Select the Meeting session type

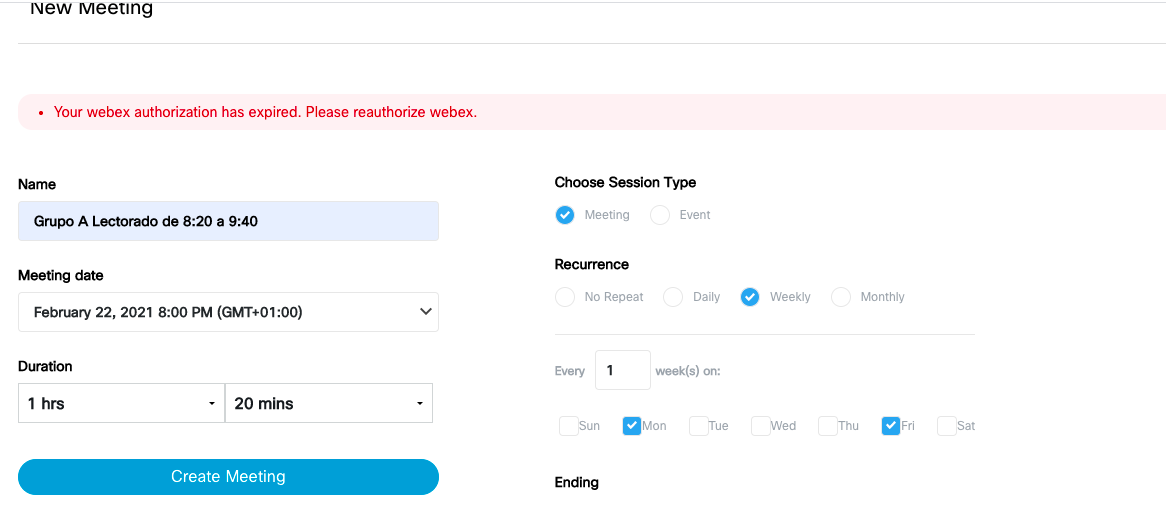pyautogui.click(x=565, y=215)
